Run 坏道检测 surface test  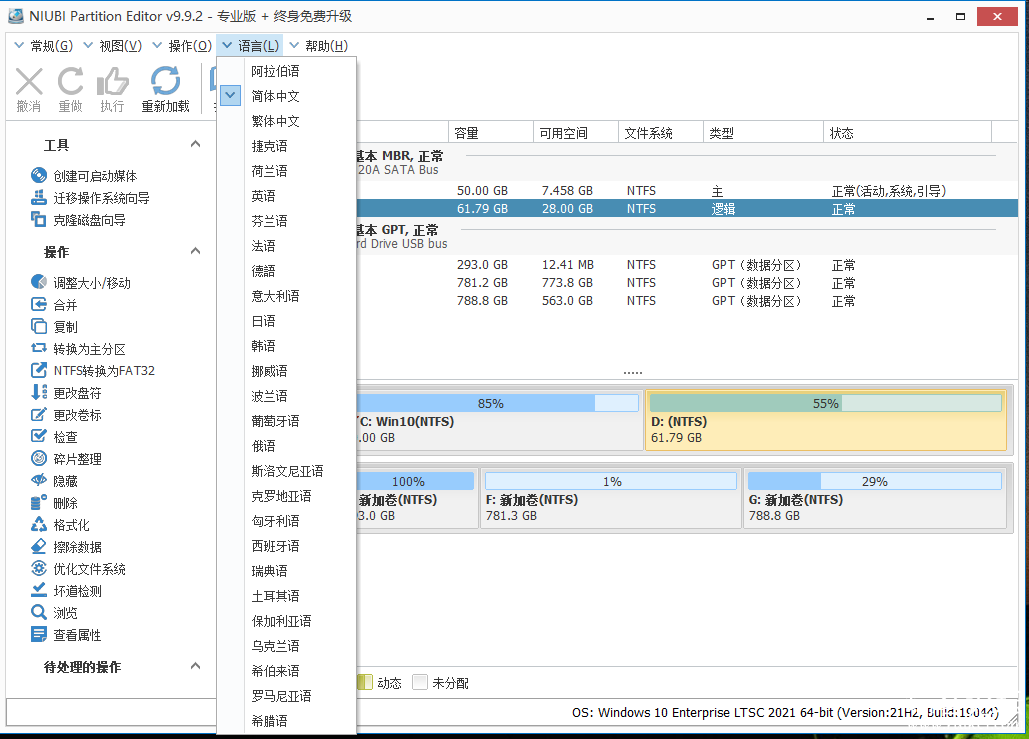66,591
